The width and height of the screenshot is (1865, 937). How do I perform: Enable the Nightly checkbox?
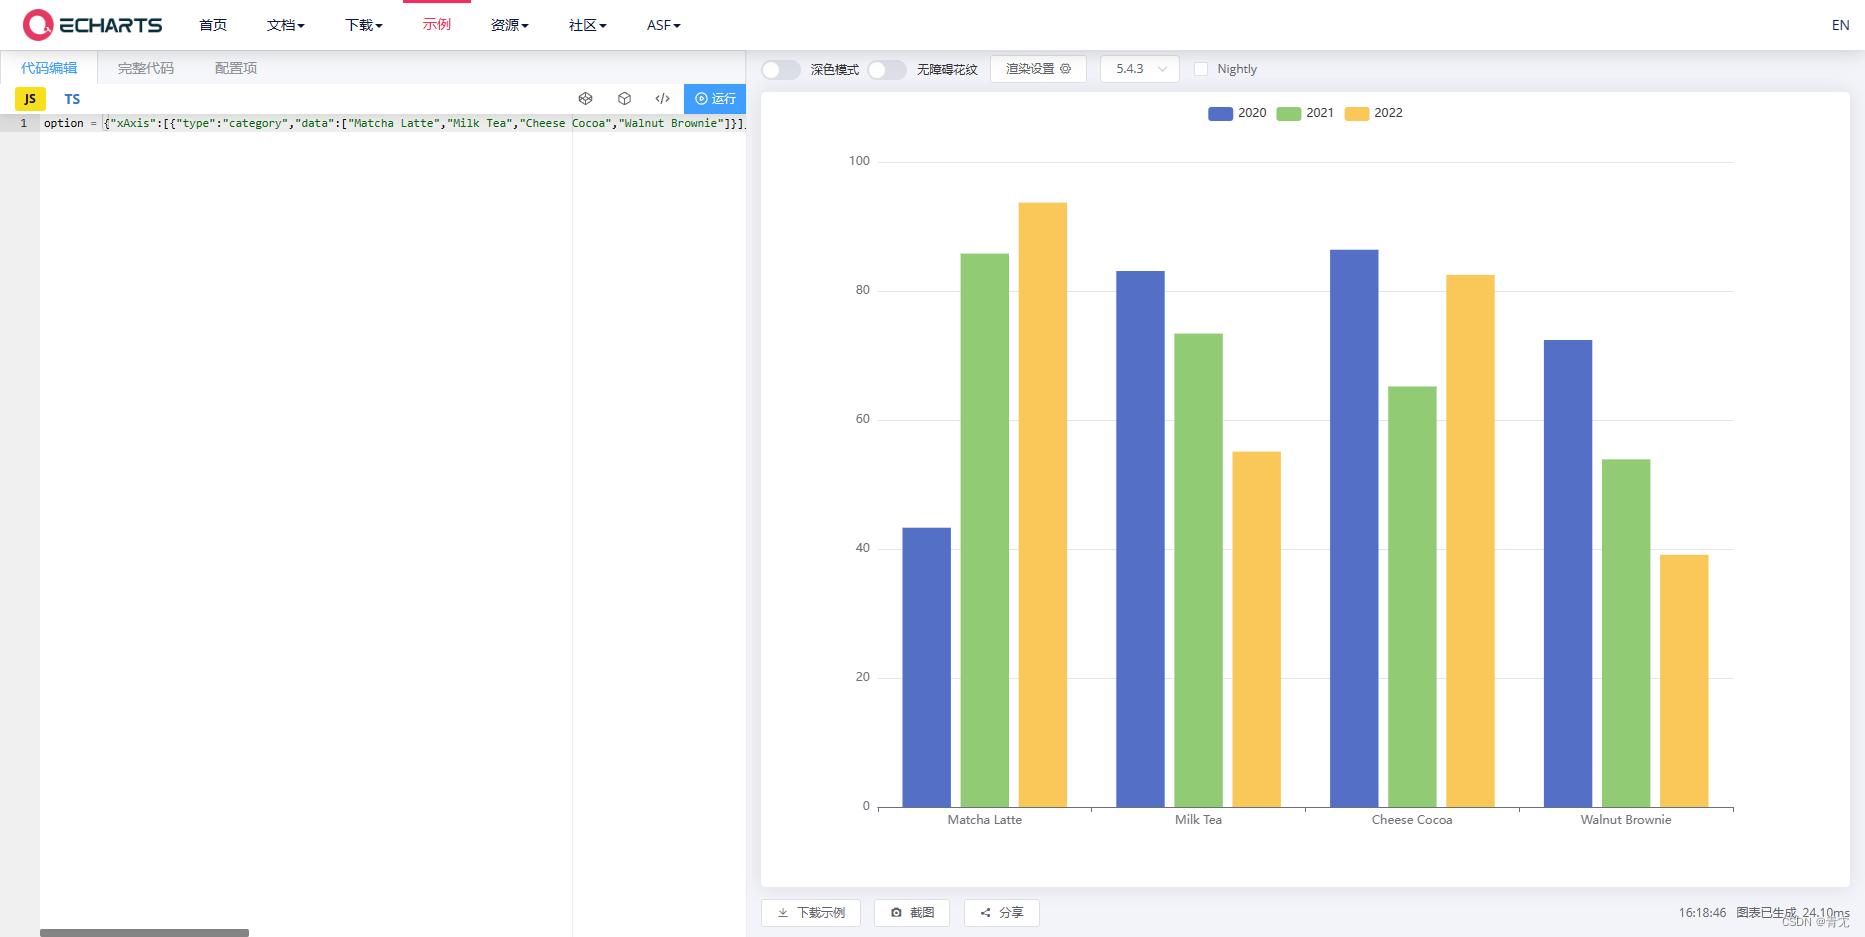click(1201, 69)
